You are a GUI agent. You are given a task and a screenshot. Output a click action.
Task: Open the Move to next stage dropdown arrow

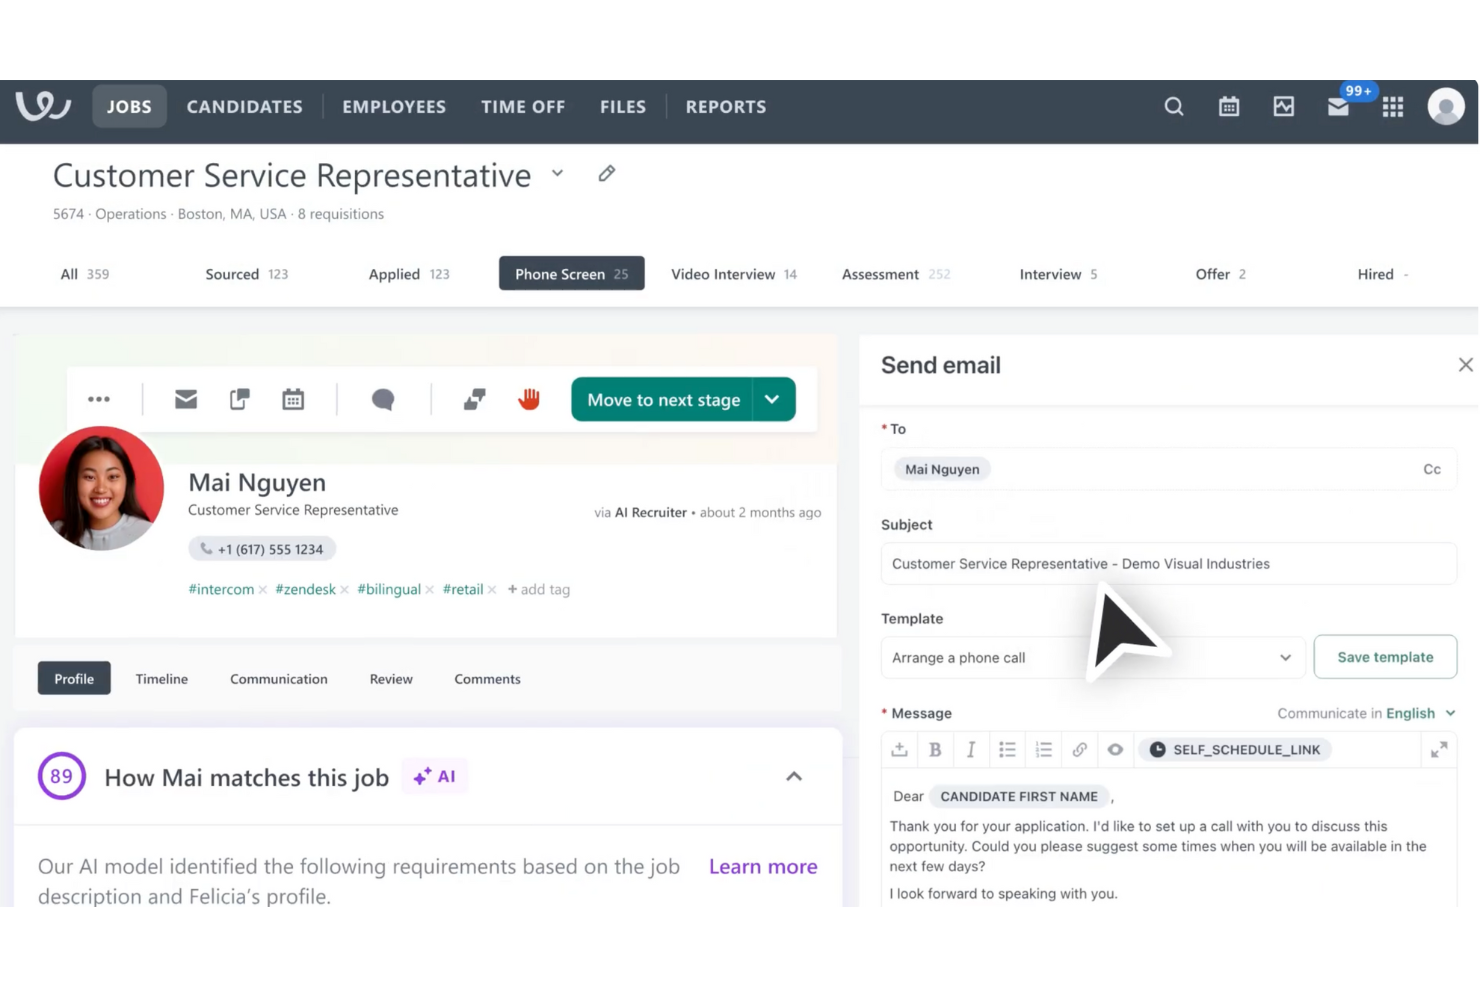(771, 399)
